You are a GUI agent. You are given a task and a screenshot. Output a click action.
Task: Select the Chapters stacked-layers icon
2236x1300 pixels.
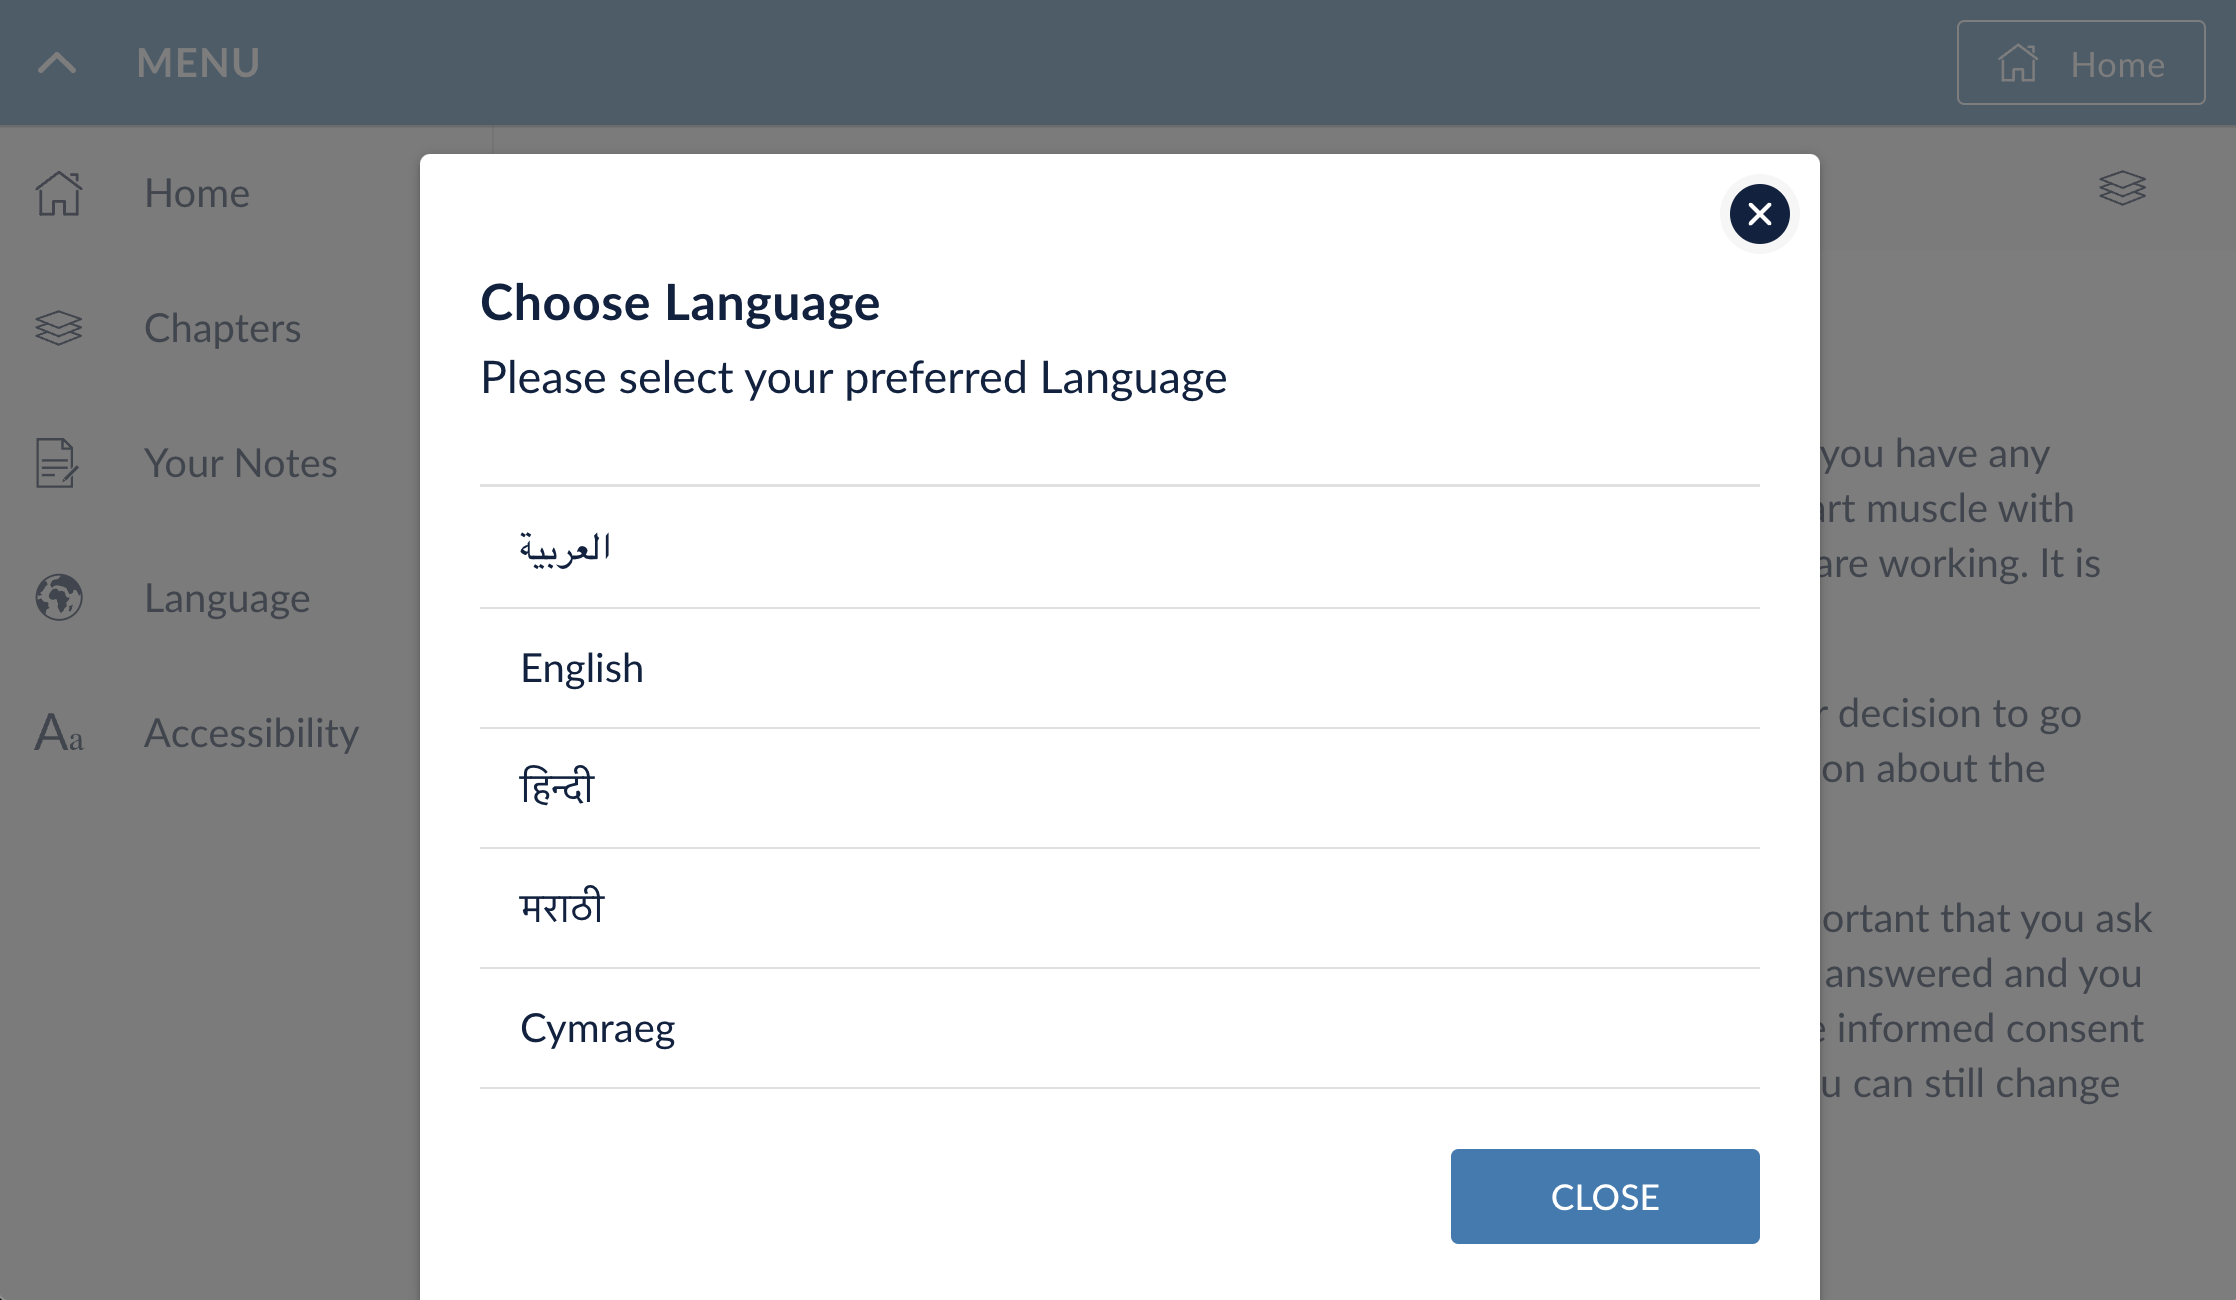[x=58, y=328]
